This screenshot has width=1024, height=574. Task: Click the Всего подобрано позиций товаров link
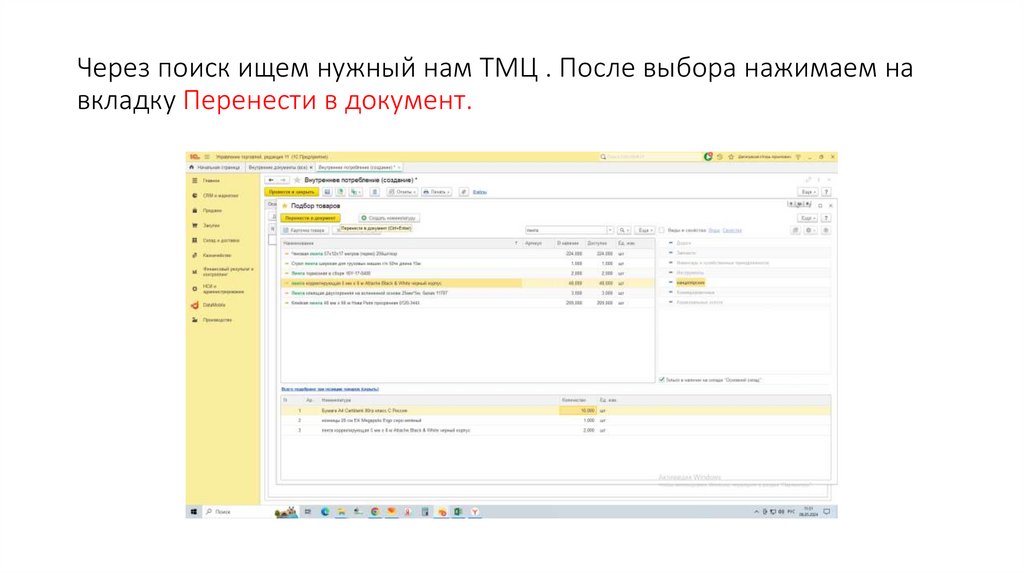tap(330, 389)
